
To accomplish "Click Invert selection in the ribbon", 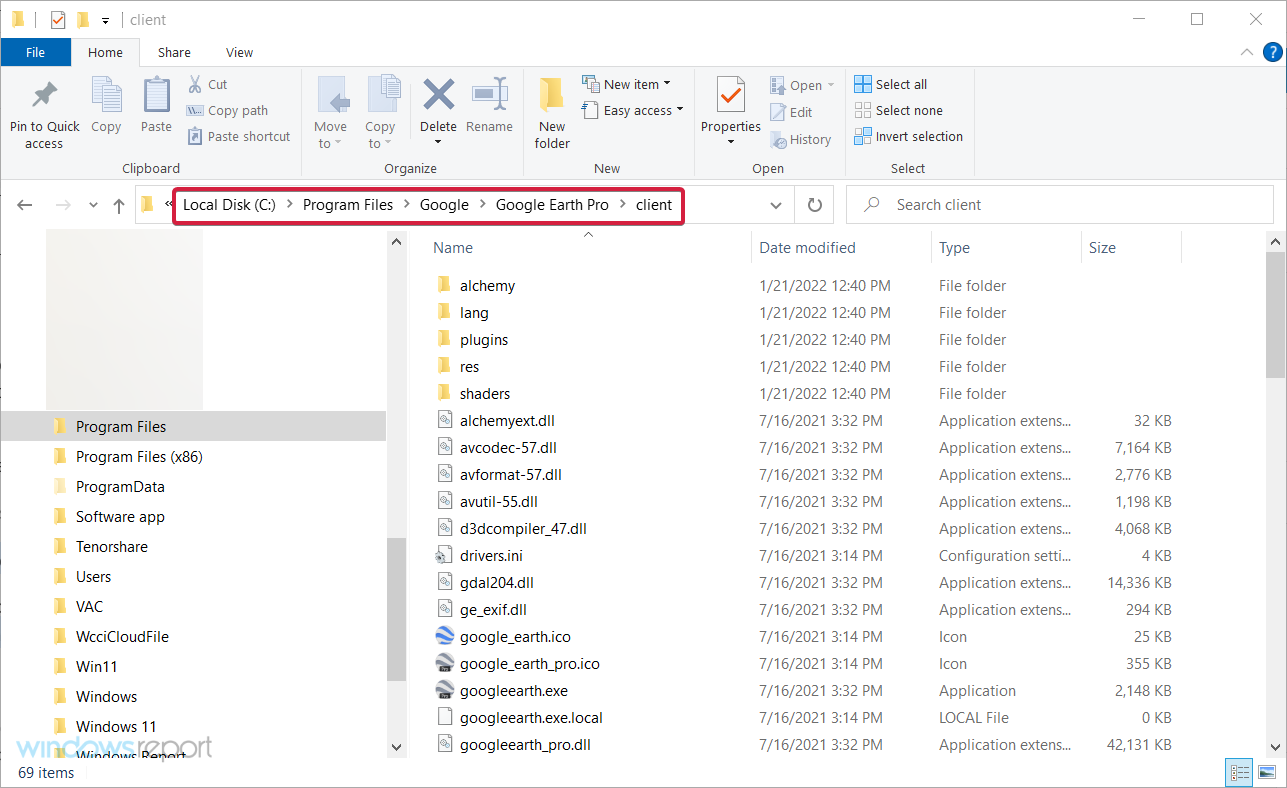I will [x=909, y=136].
